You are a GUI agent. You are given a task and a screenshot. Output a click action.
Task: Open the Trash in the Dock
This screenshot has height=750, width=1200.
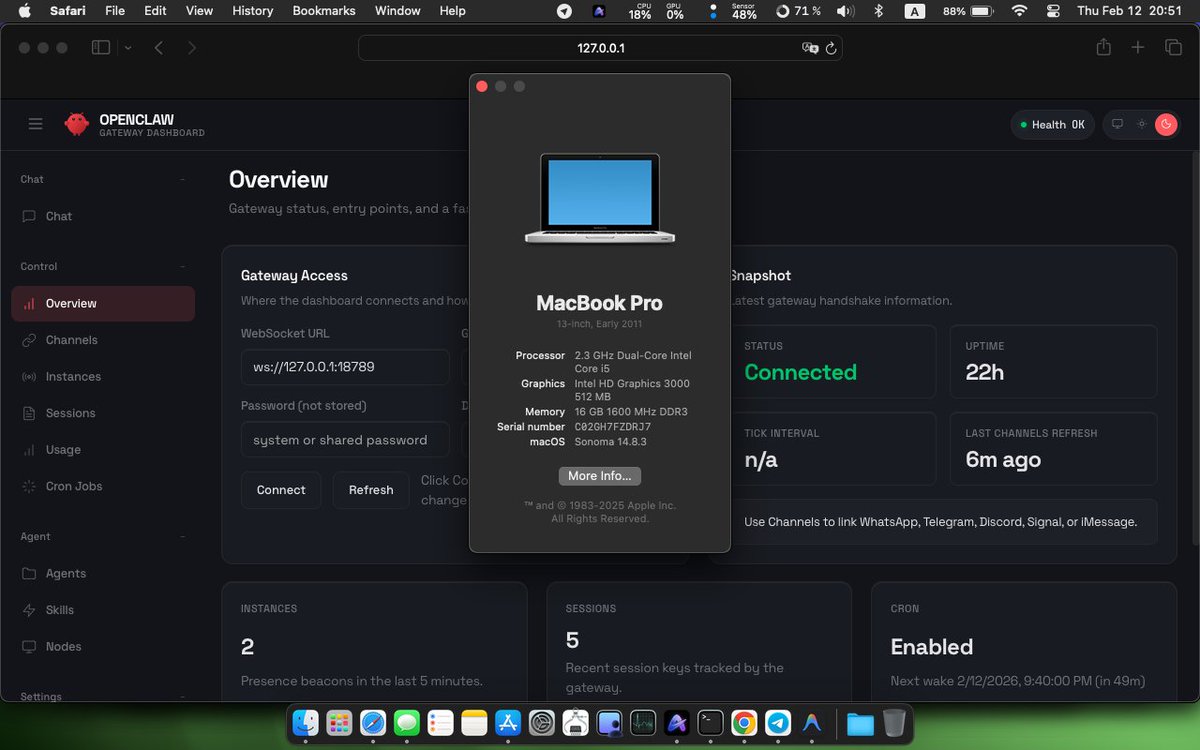point(894,722)
